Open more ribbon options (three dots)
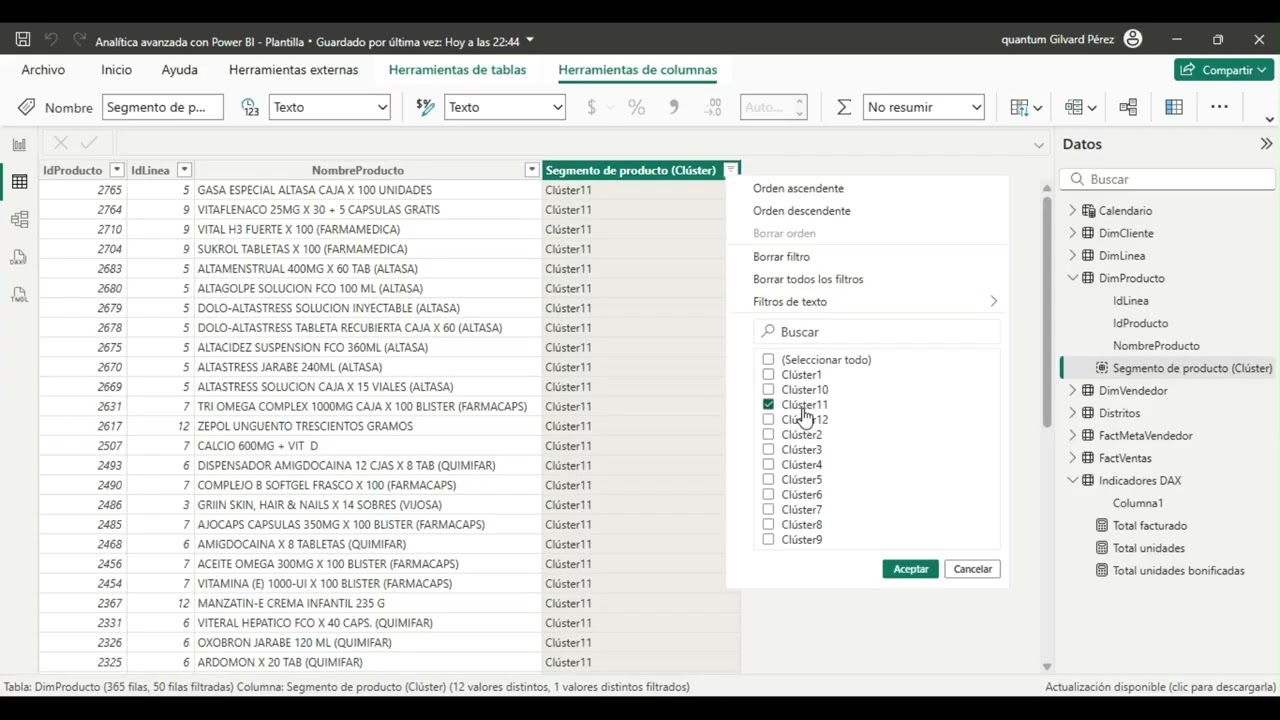Image resolution: width=1280 pixels, height=720 pixels. pos(1219,107)
